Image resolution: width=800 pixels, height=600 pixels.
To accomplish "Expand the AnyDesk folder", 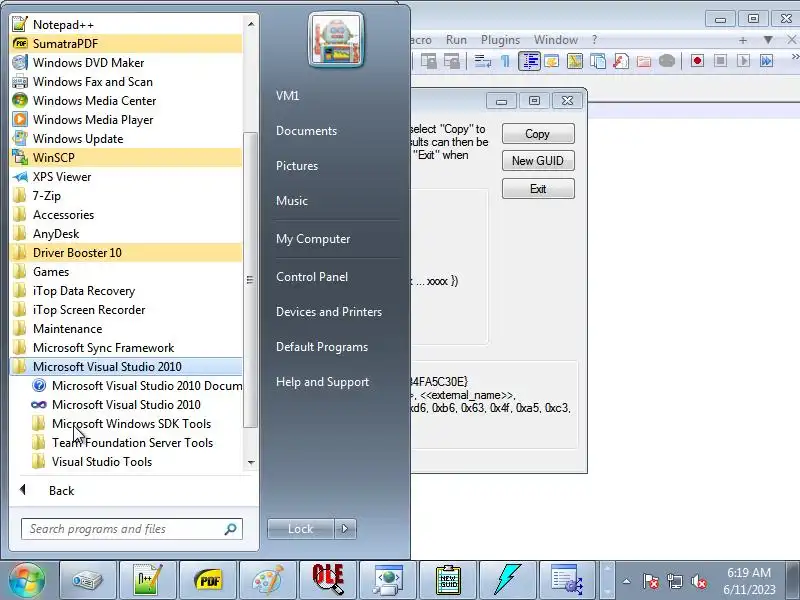I will 126,234.
